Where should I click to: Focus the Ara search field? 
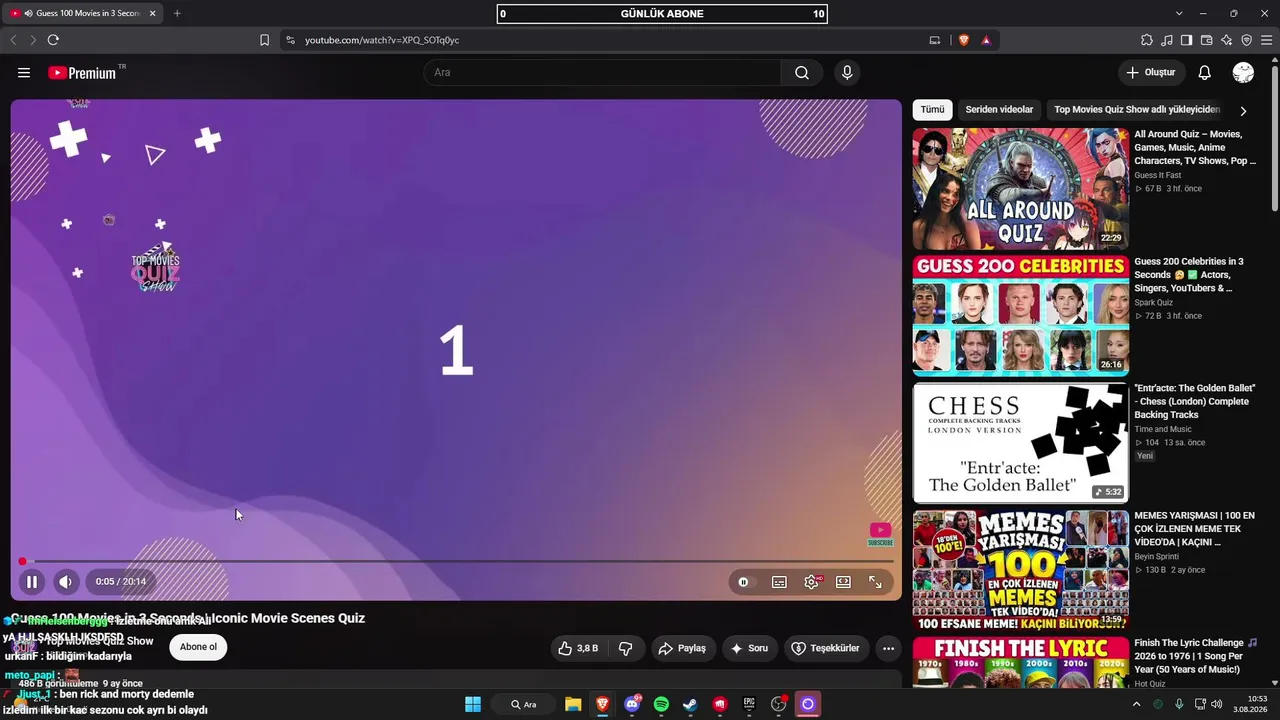[602, 73]
